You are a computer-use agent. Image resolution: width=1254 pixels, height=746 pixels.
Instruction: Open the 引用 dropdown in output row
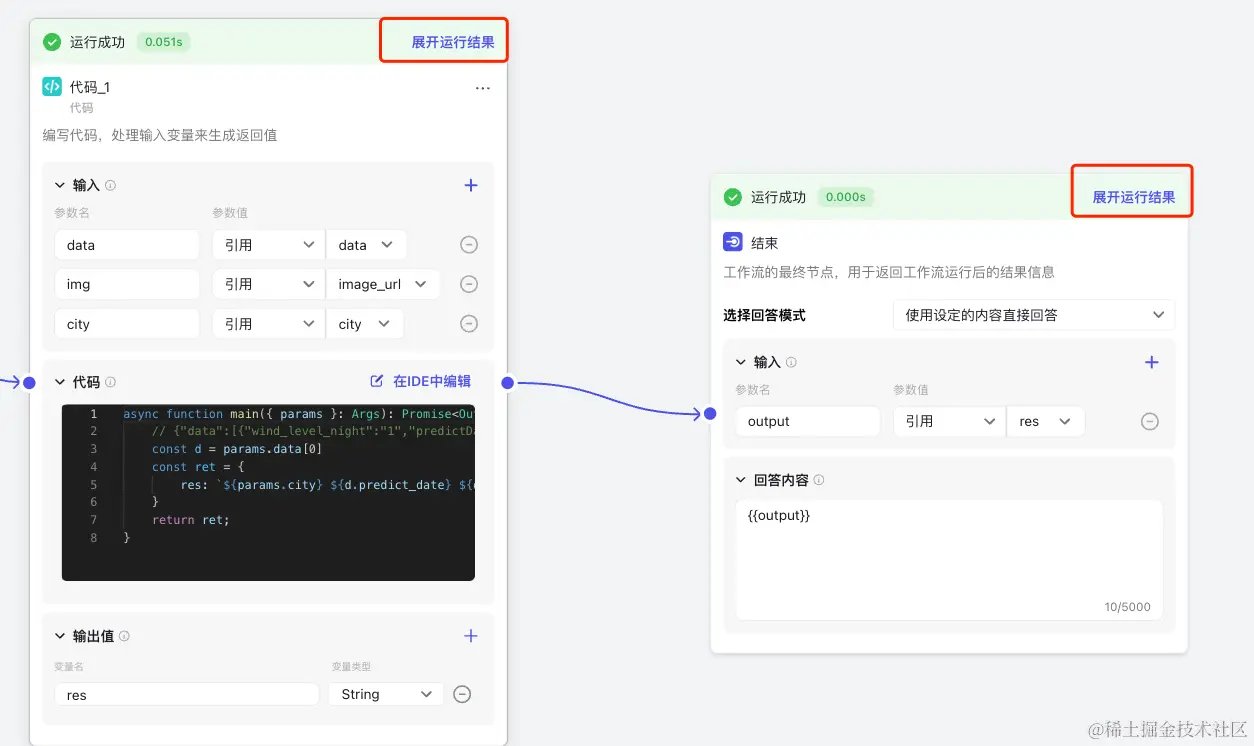(x=949, y=422)
